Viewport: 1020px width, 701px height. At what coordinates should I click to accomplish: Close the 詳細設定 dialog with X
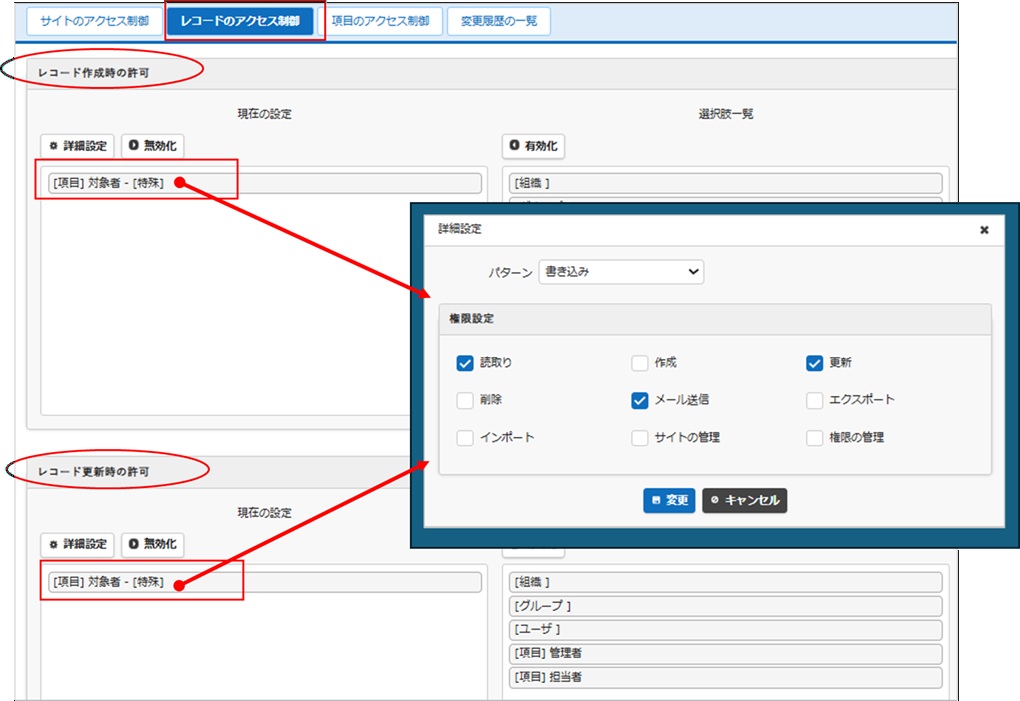pos(984,230)
